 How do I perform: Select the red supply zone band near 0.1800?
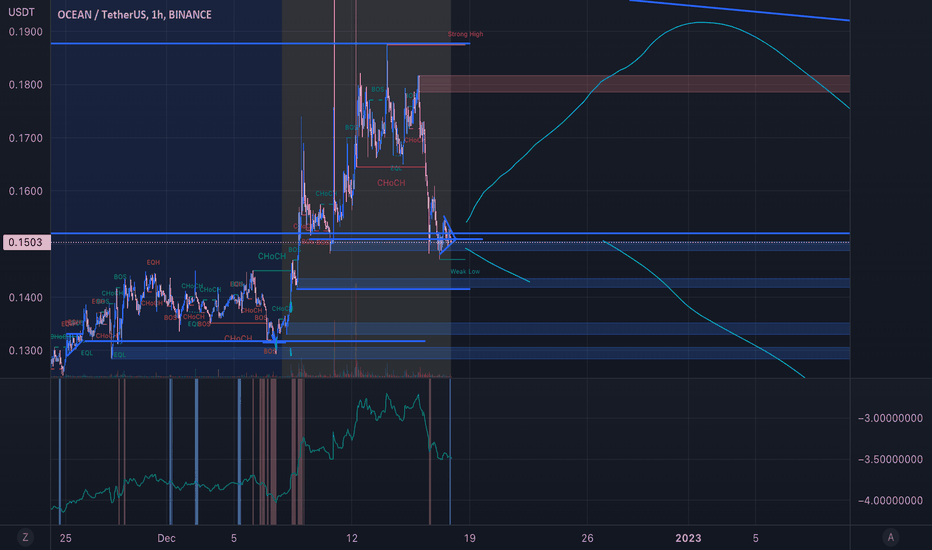(x=634, y=84)
